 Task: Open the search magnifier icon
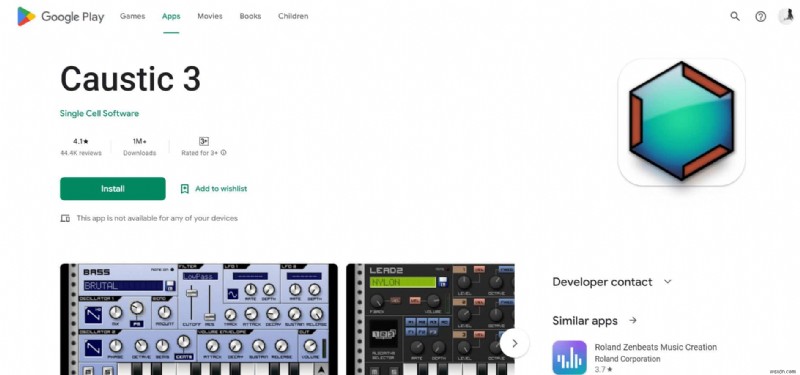click(735, 16)
